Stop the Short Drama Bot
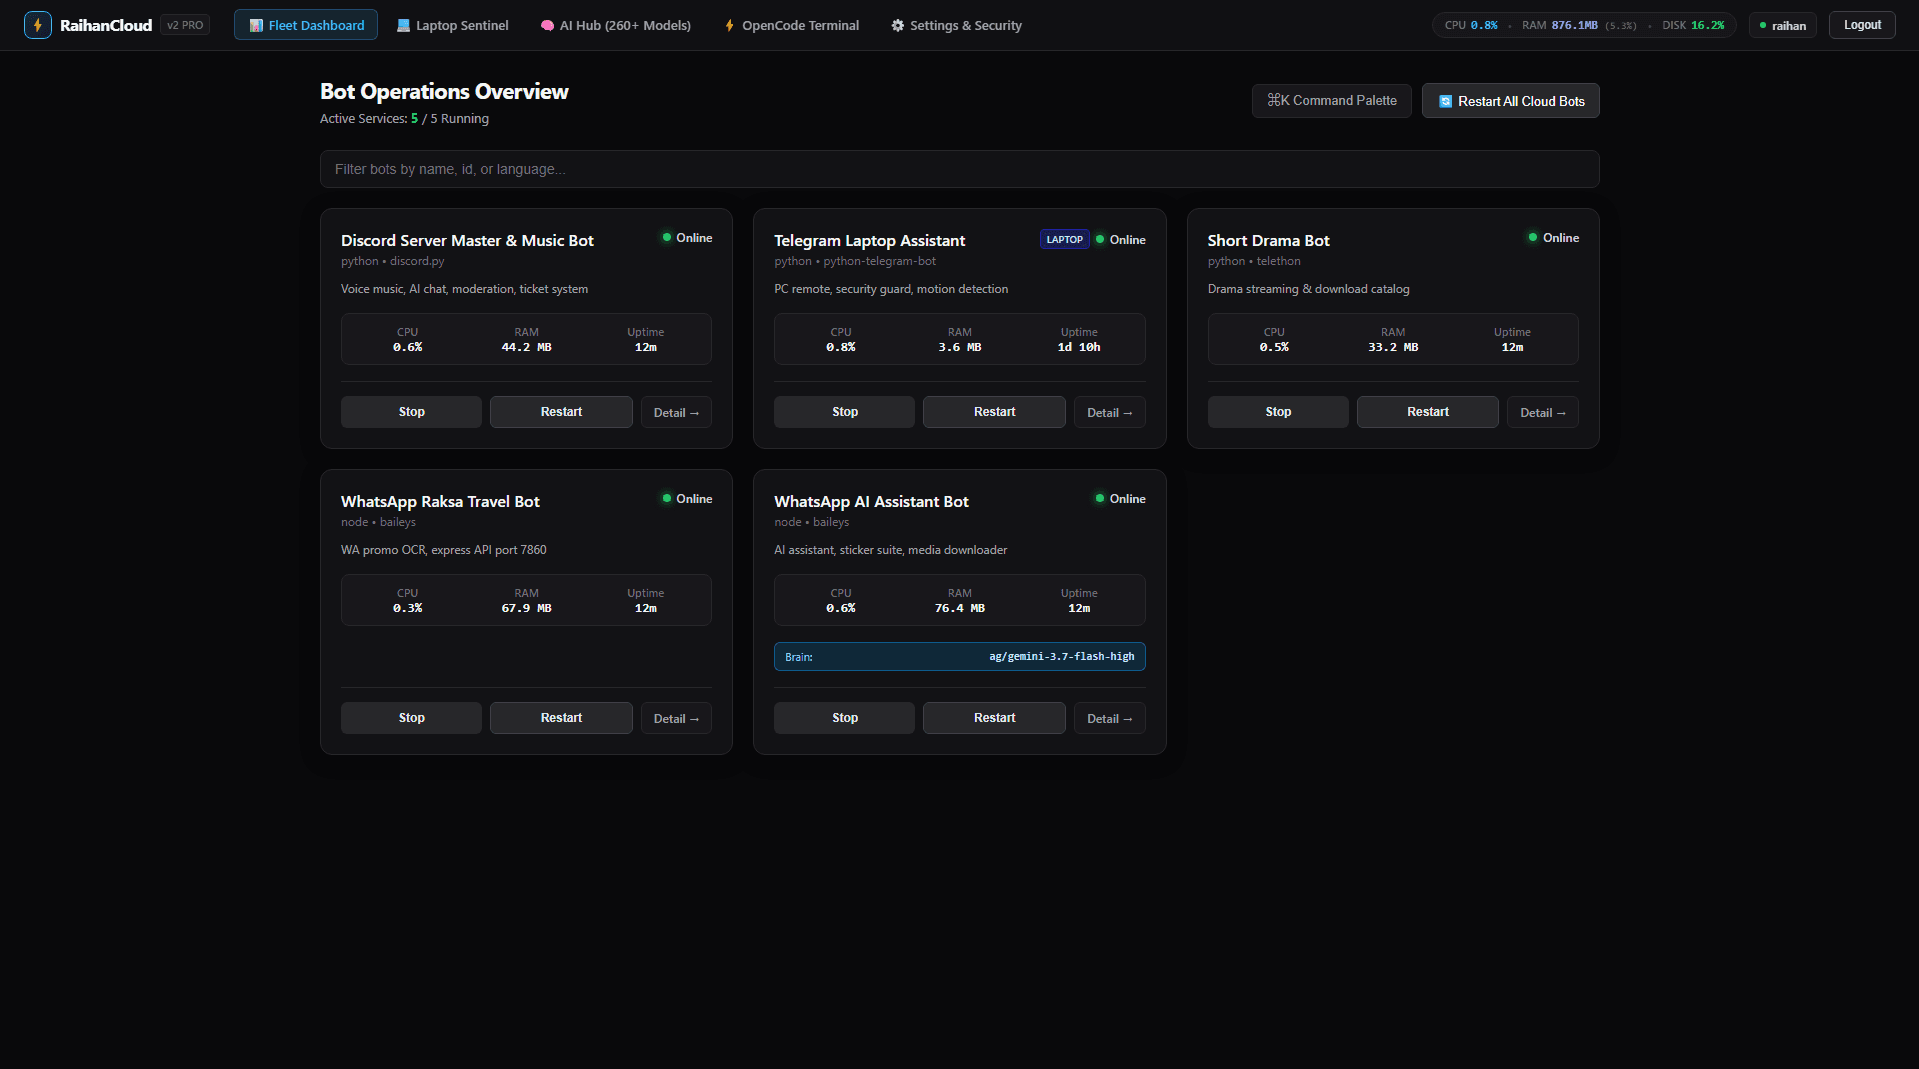The width and height of the screenshot is (1919, 1069). pyautogui.click(x=1278, y=412)
